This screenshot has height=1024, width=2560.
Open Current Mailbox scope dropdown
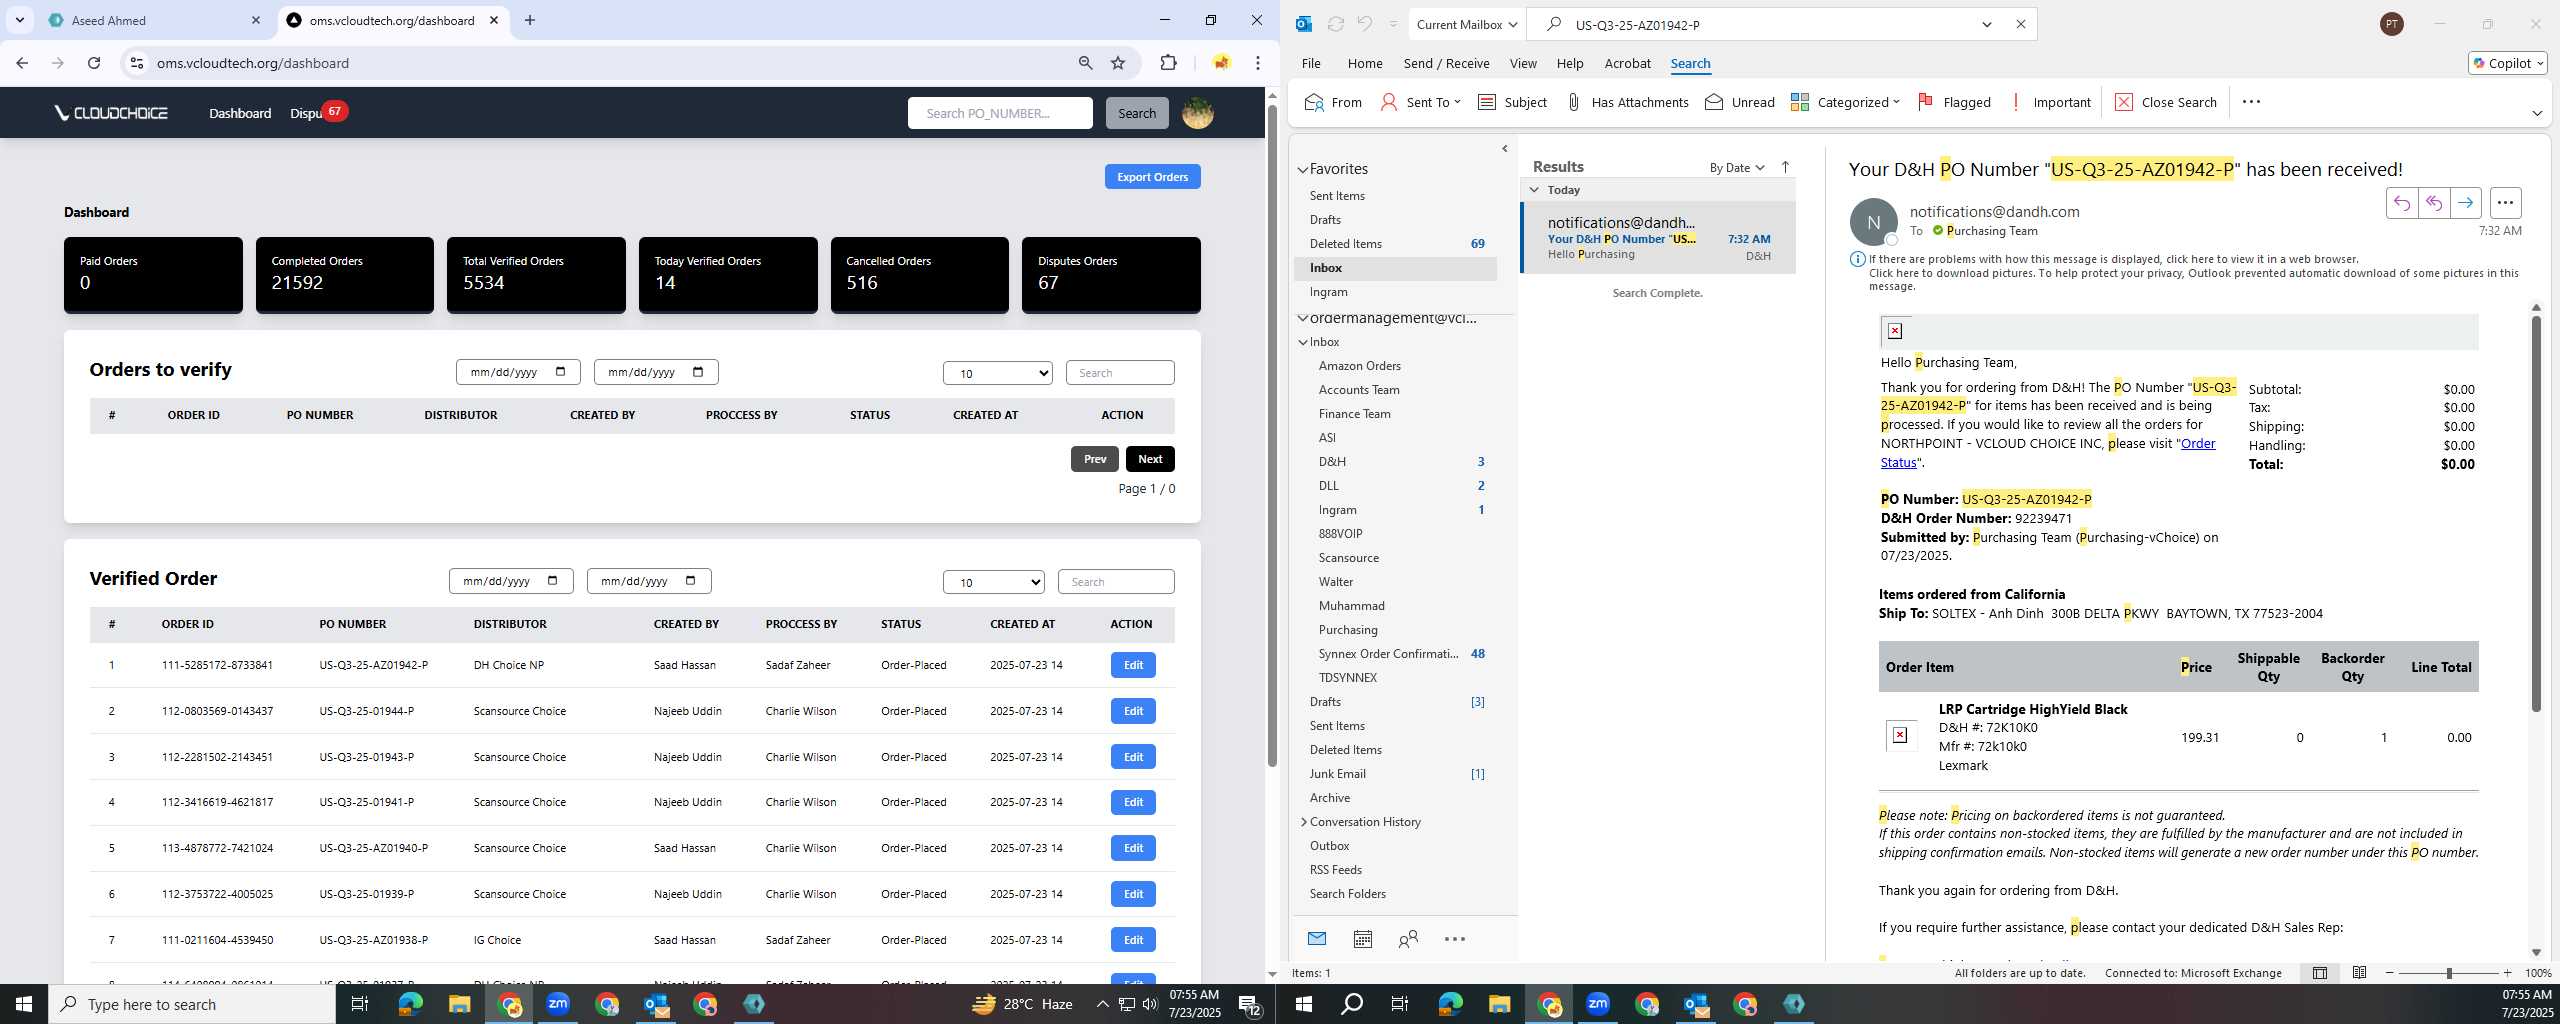point(1467,25)
